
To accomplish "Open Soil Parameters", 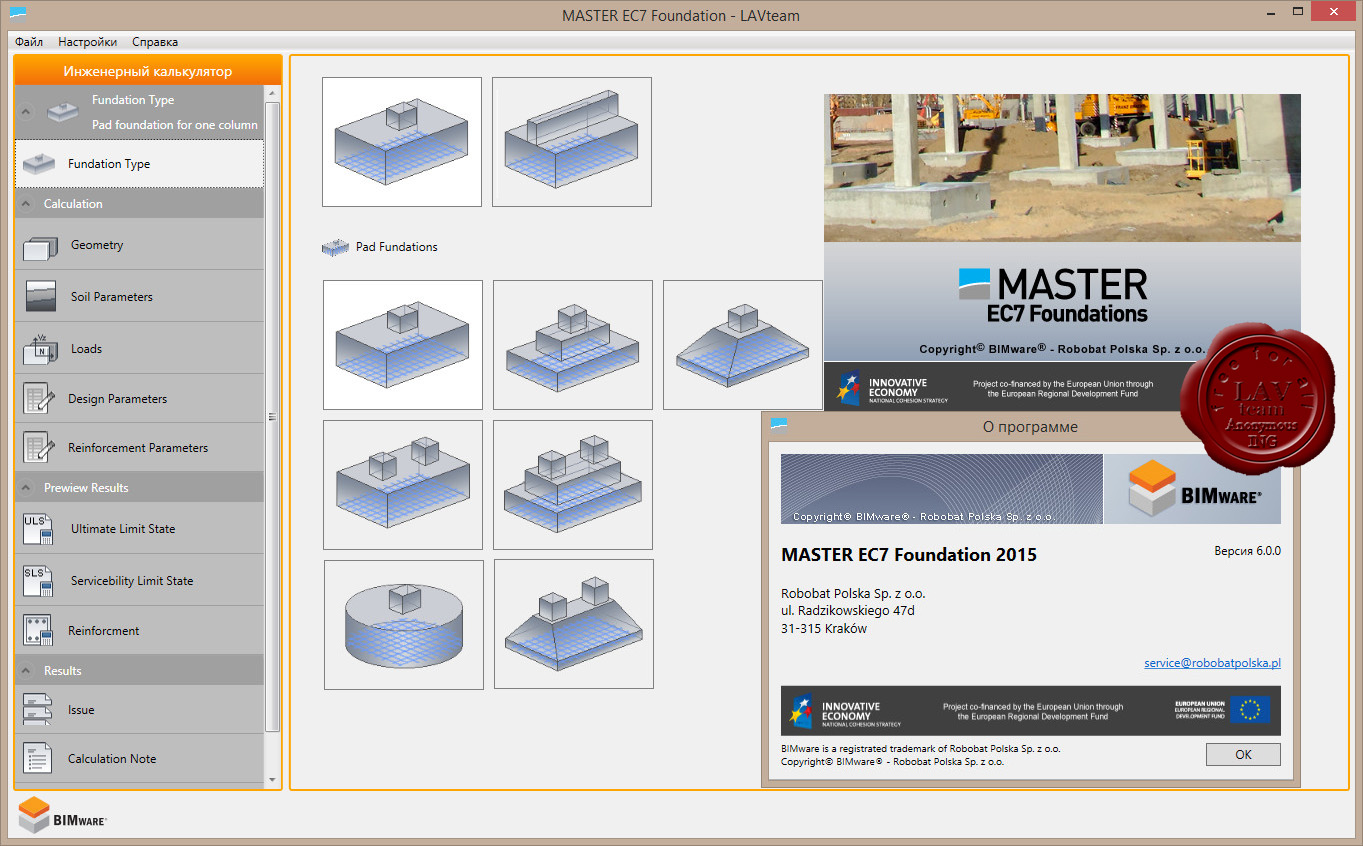I will coord(140,297).
